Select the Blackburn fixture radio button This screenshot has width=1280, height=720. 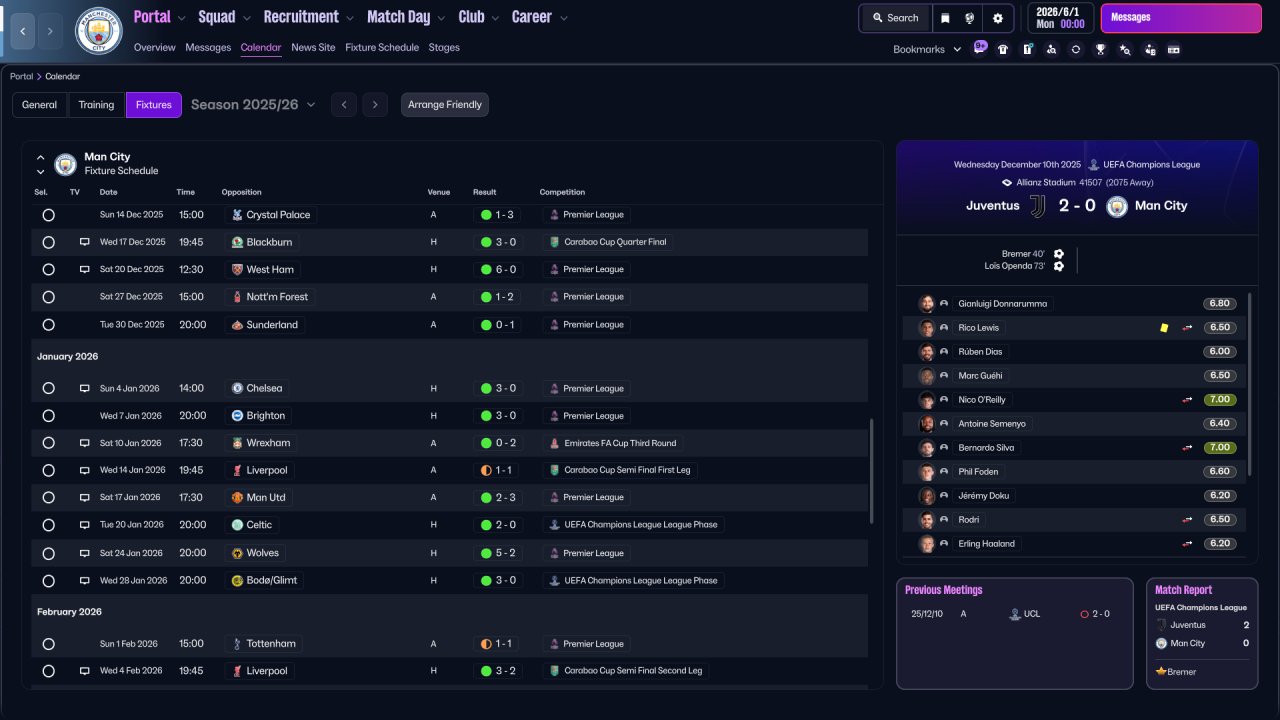pos(48,242)
